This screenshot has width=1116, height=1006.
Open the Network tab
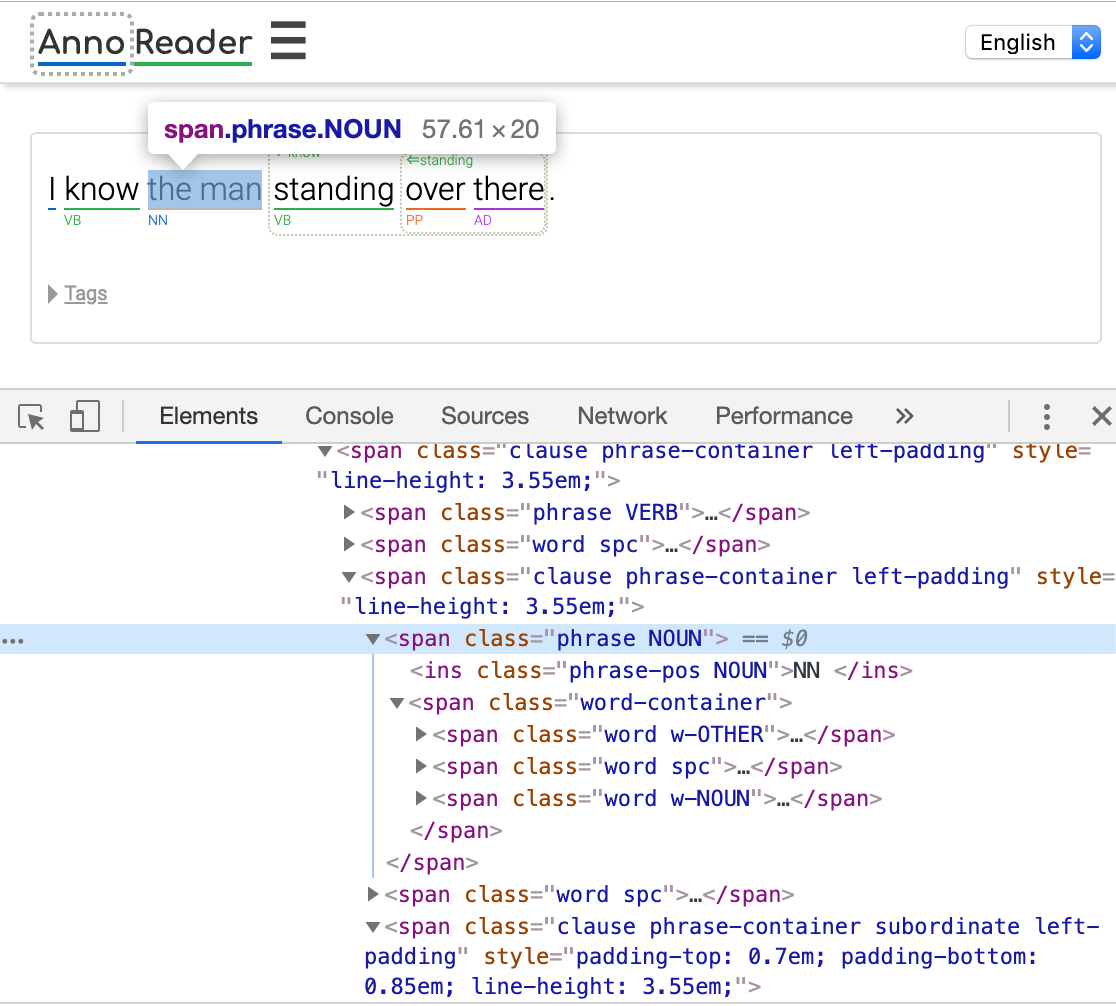[621, 417]
